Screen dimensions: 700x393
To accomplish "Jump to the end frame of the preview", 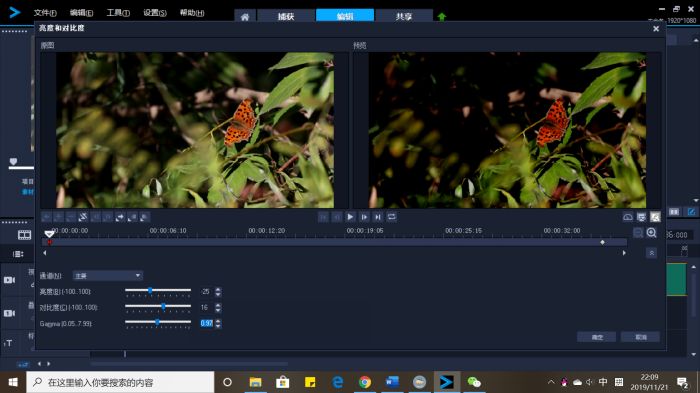I will 378,217.
